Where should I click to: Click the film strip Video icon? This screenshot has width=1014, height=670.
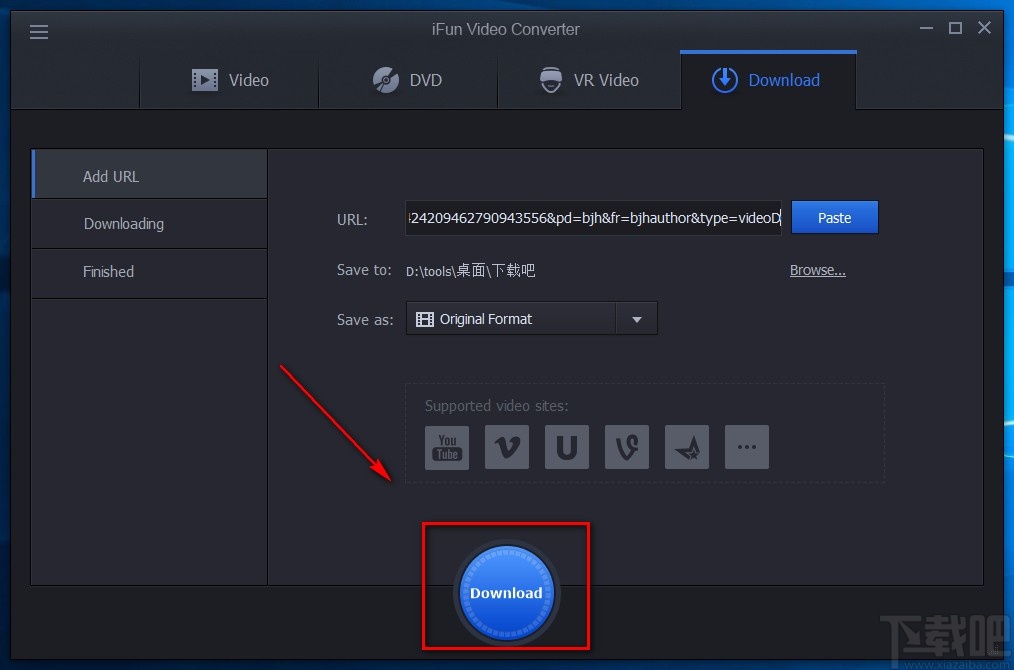pos(205,80)
